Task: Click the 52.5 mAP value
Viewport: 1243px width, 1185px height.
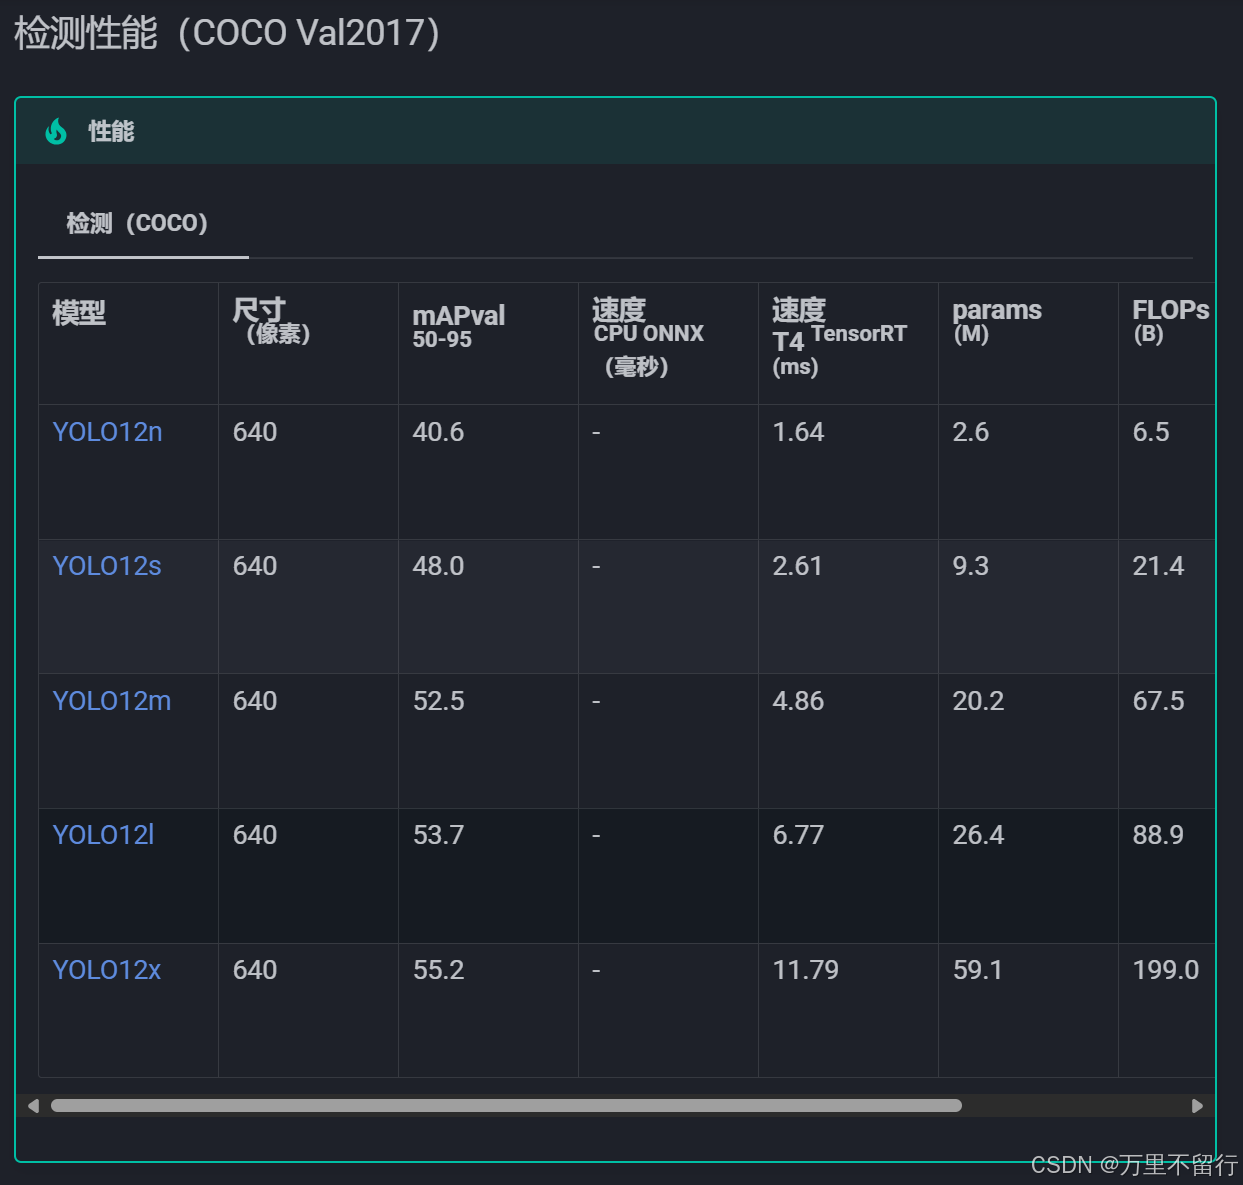Action: (x=438, y=701)
